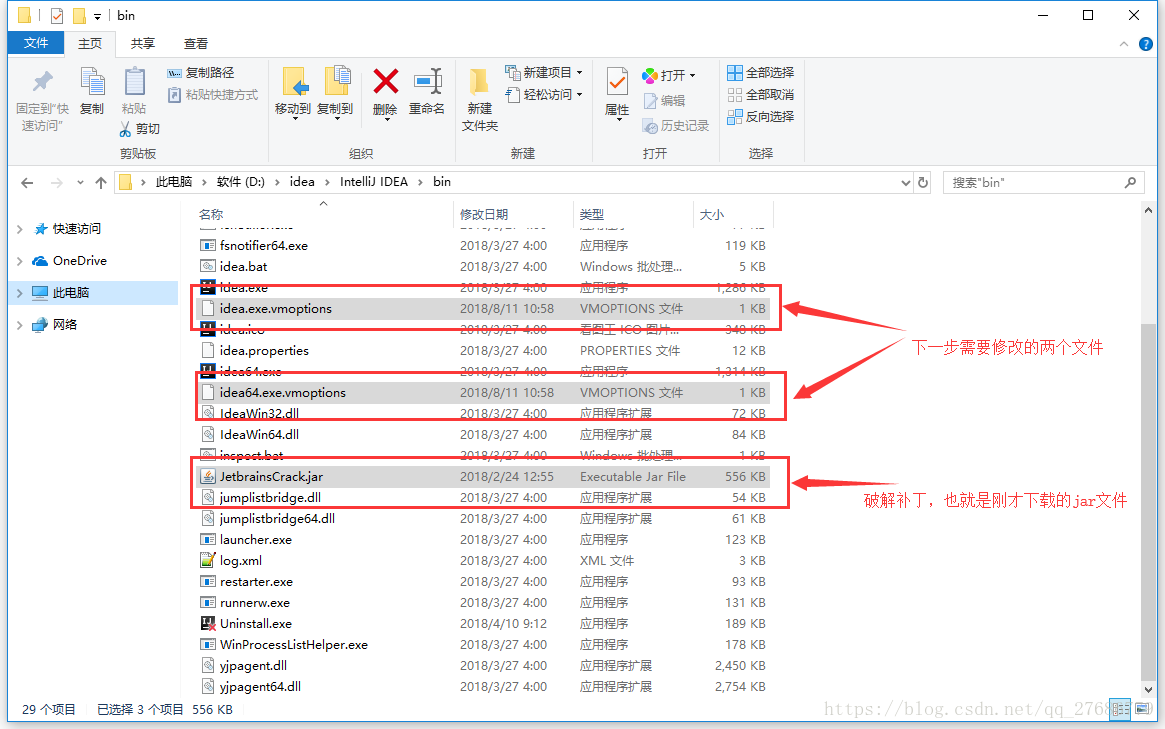Go up one folder level arrow
The width and height of the screenshot is (1165, 729).
101,182
